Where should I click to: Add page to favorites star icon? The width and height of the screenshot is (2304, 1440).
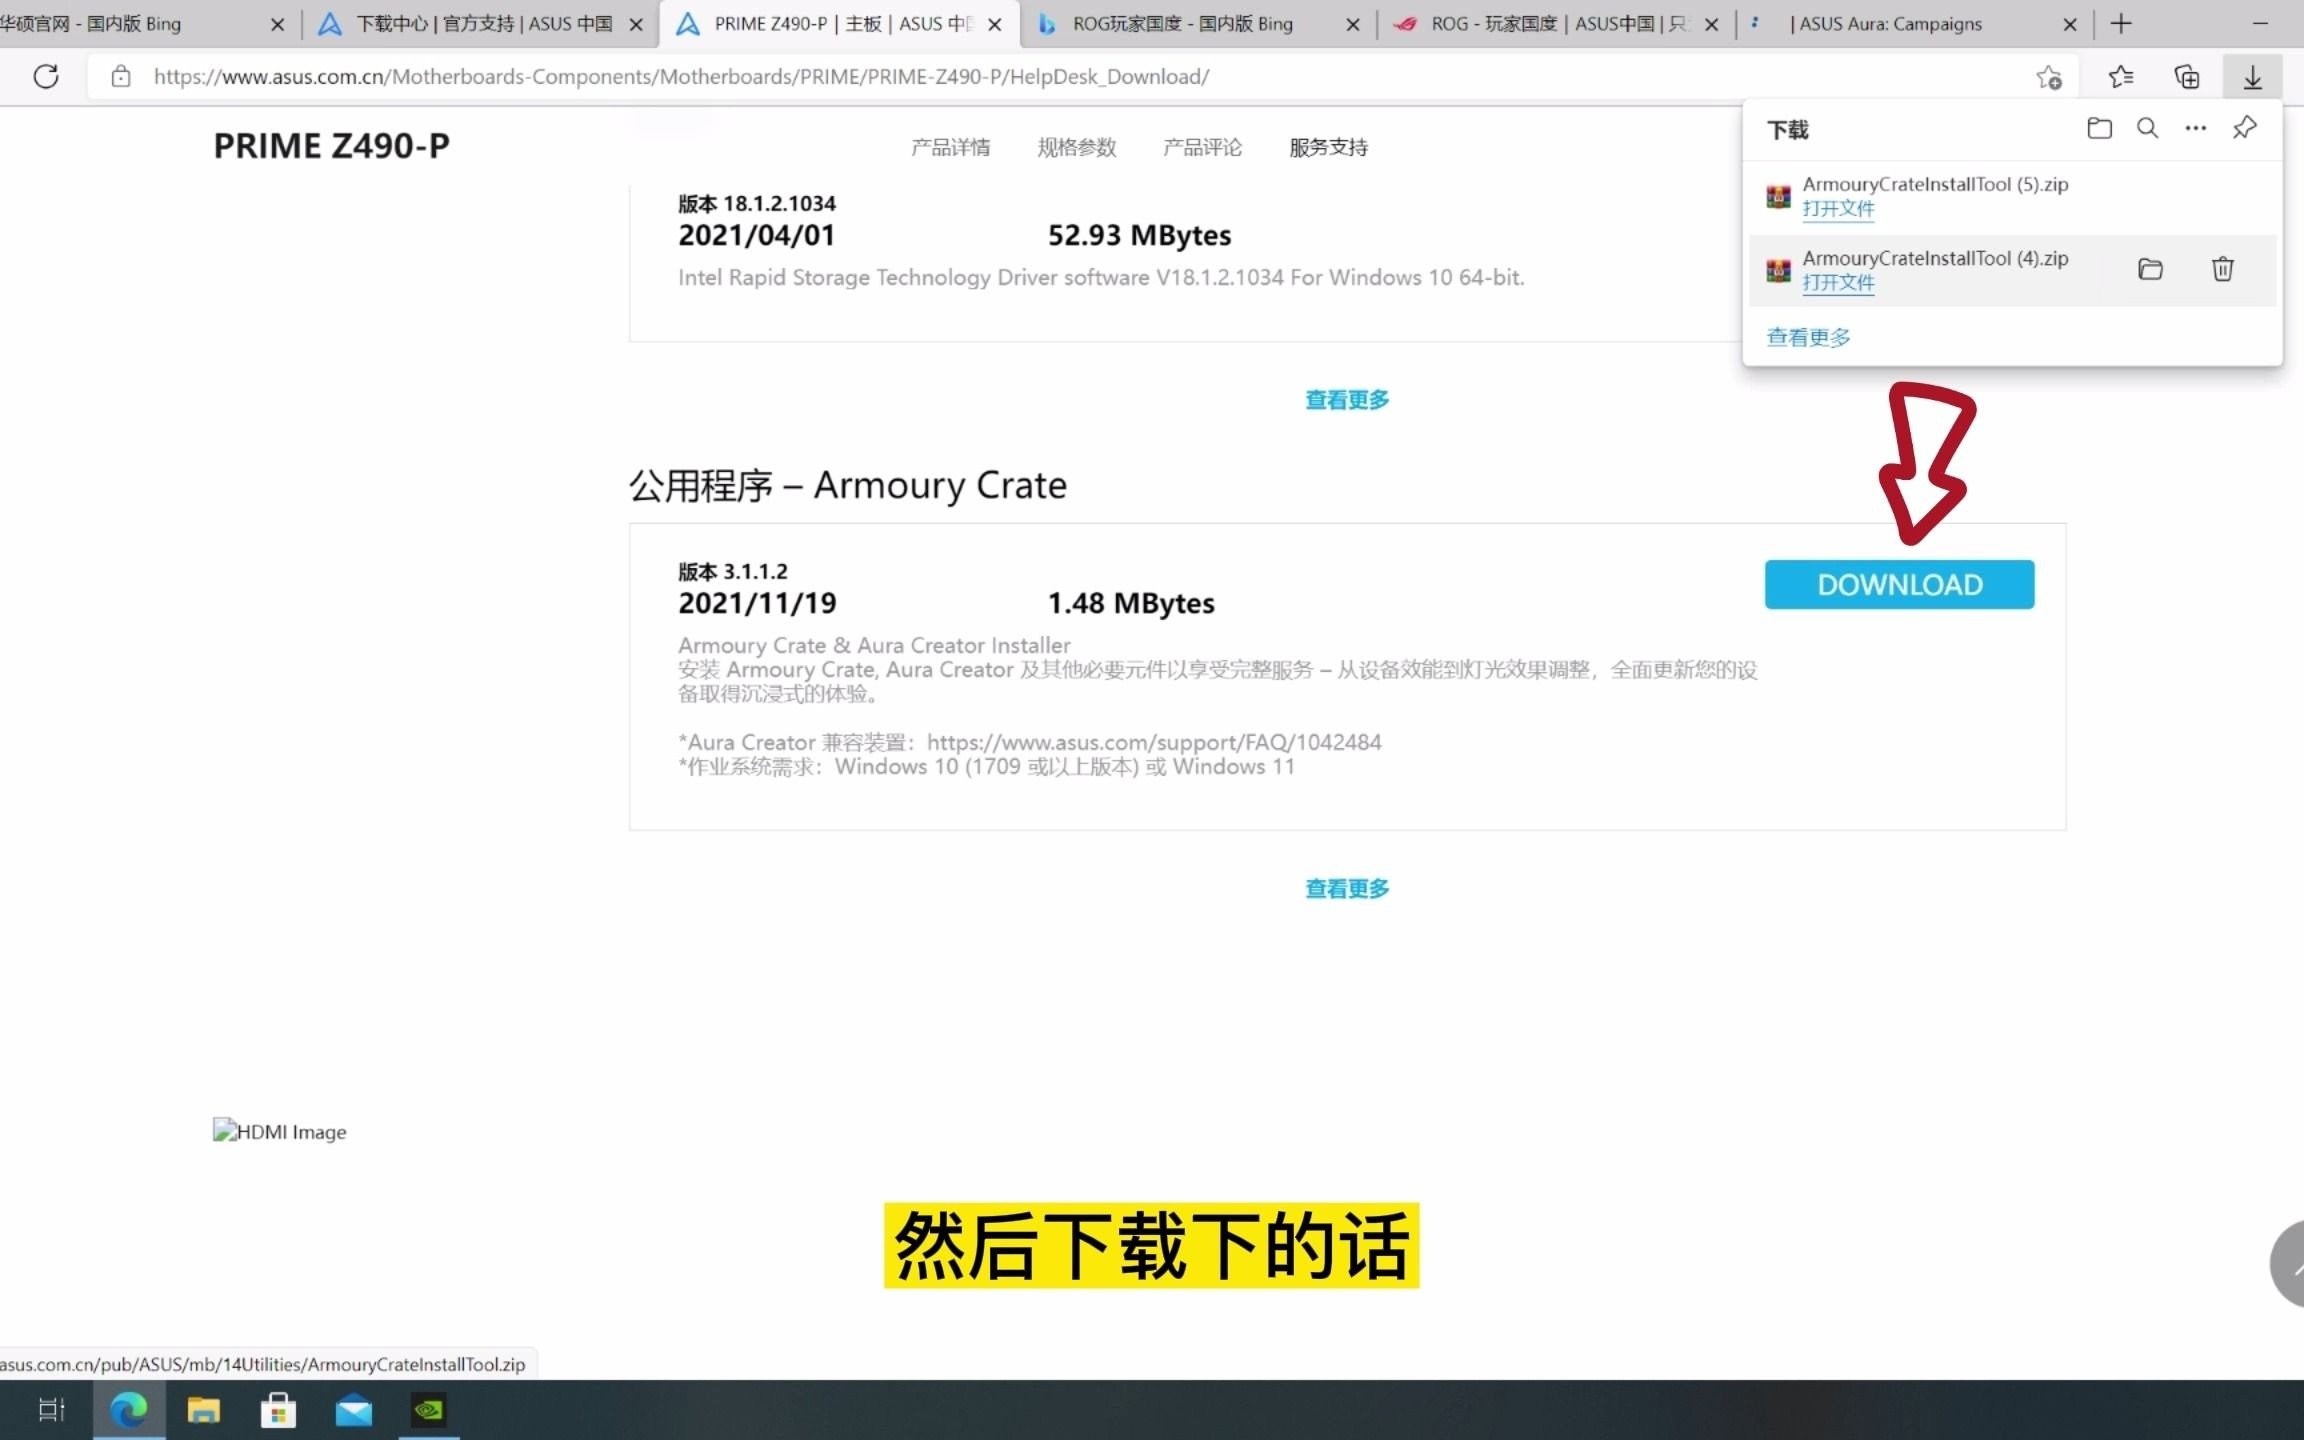(x=2048, y=77)
